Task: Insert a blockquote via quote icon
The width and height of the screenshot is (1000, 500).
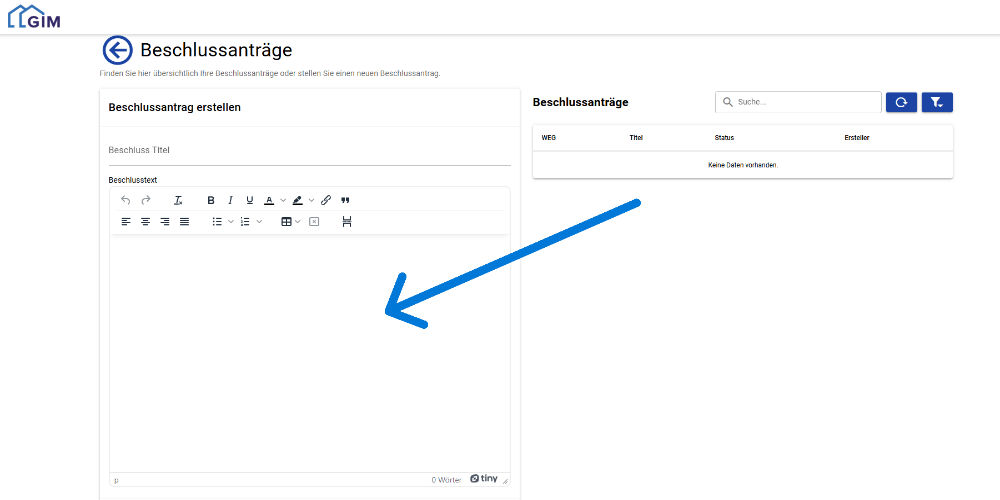Action: pyautogui.click(x=346, y=200)
